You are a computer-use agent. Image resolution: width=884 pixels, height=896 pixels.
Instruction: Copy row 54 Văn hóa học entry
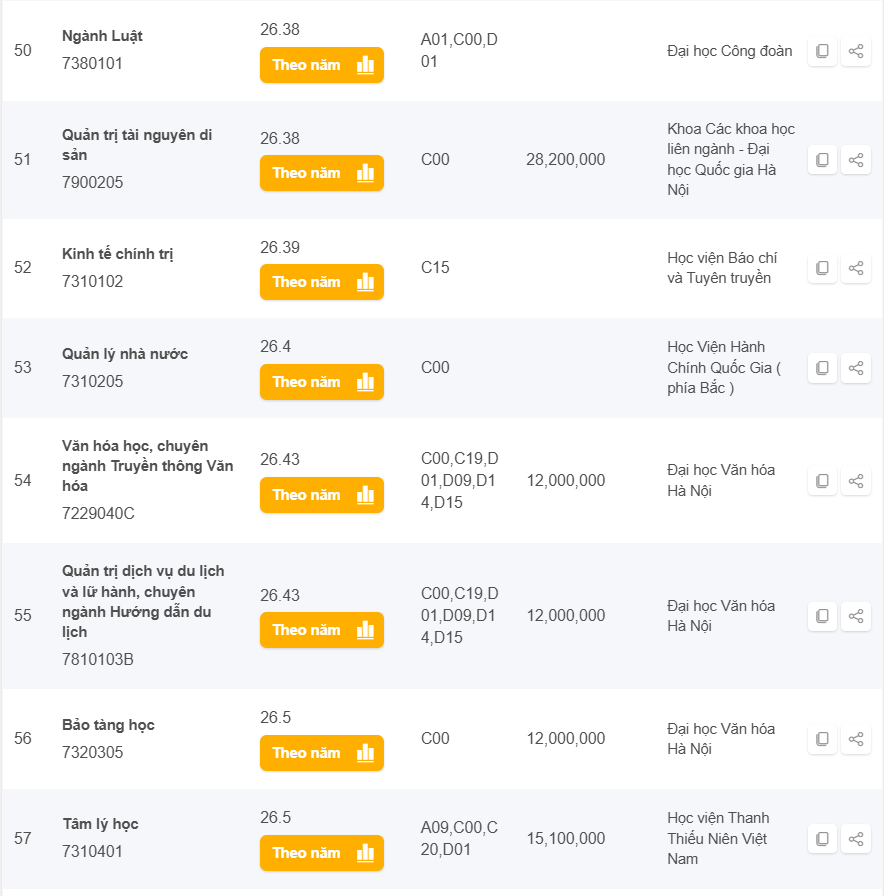(x=822, y=481)
